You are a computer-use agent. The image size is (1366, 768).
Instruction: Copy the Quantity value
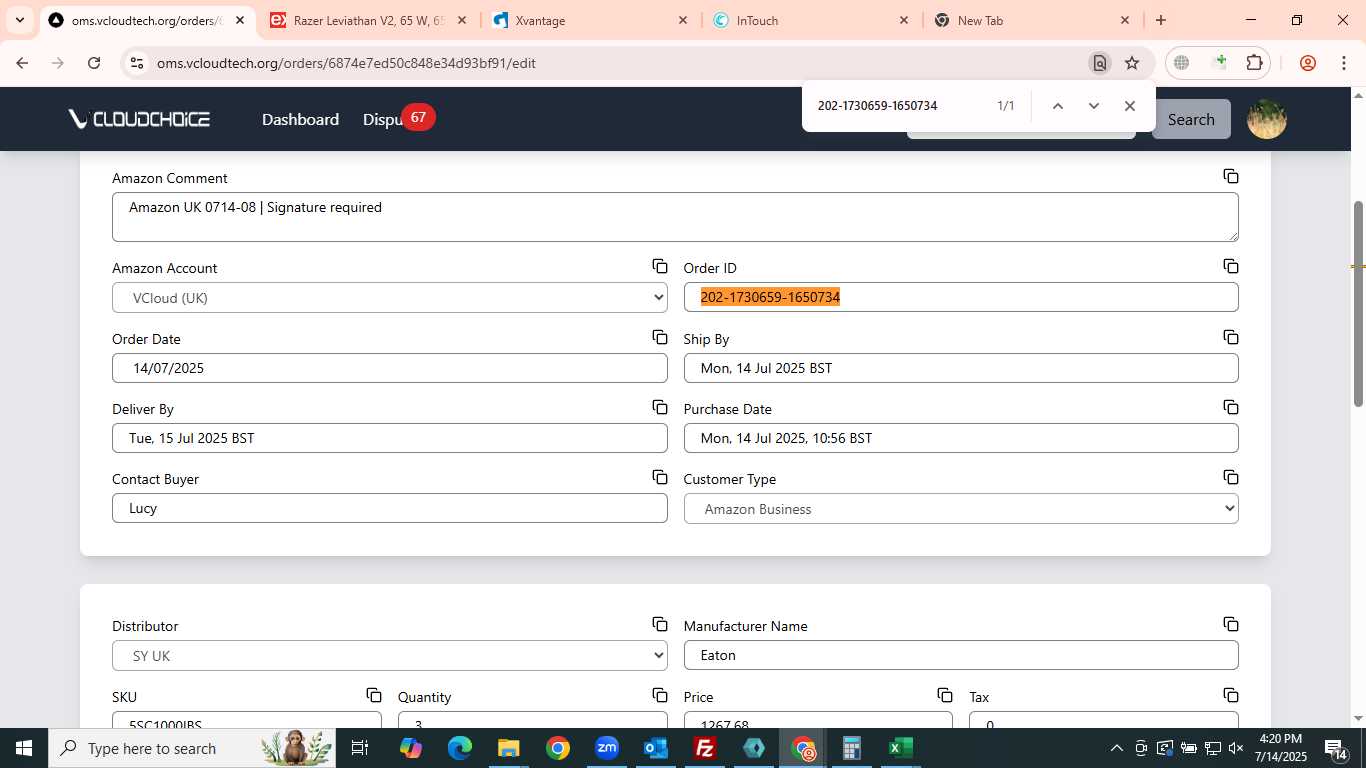pyautogui.click(x=660, y=695)
